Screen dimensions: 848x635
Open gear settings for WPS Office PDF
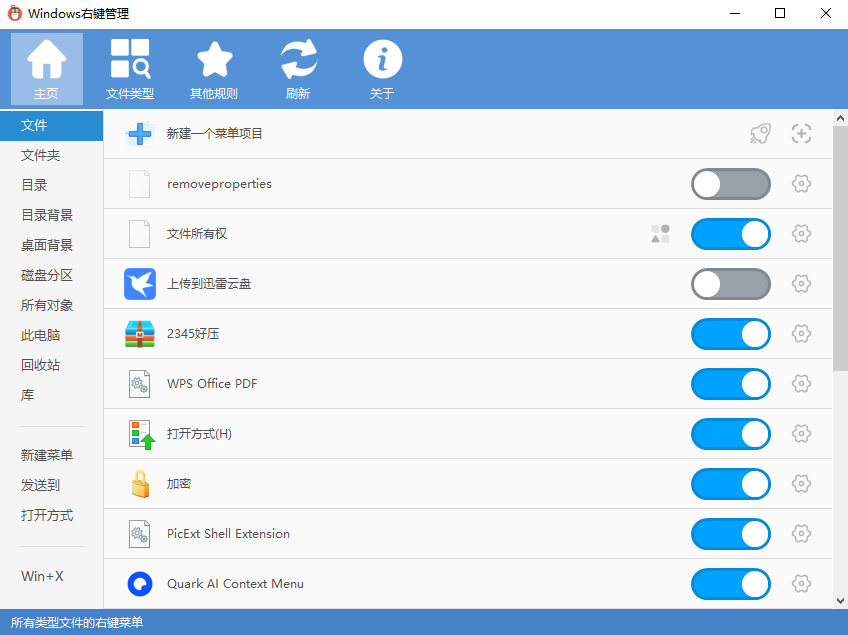coord(801,383)
